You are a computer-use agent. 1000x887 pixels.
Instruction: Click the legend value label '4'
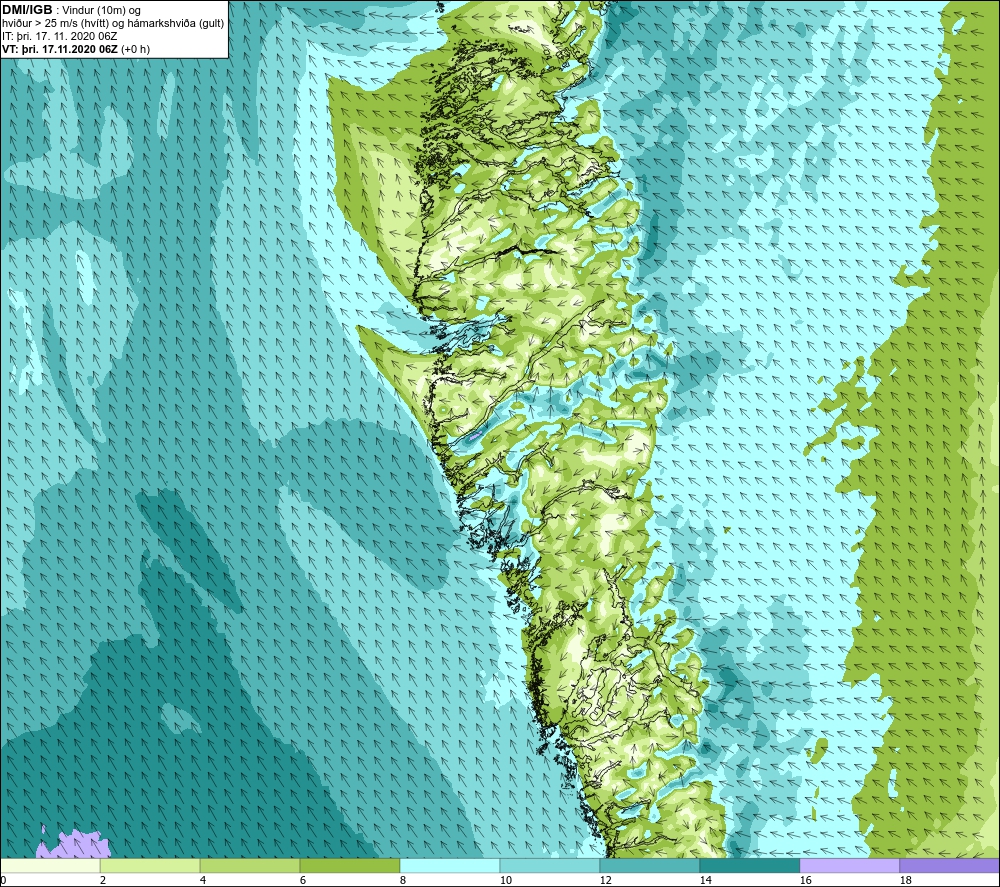coord(203,880)
